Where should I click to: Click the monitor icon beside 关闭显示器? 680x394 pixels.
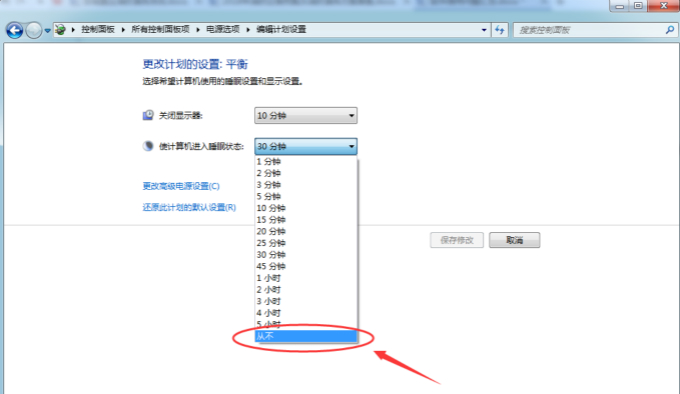[x=148, y=115]
